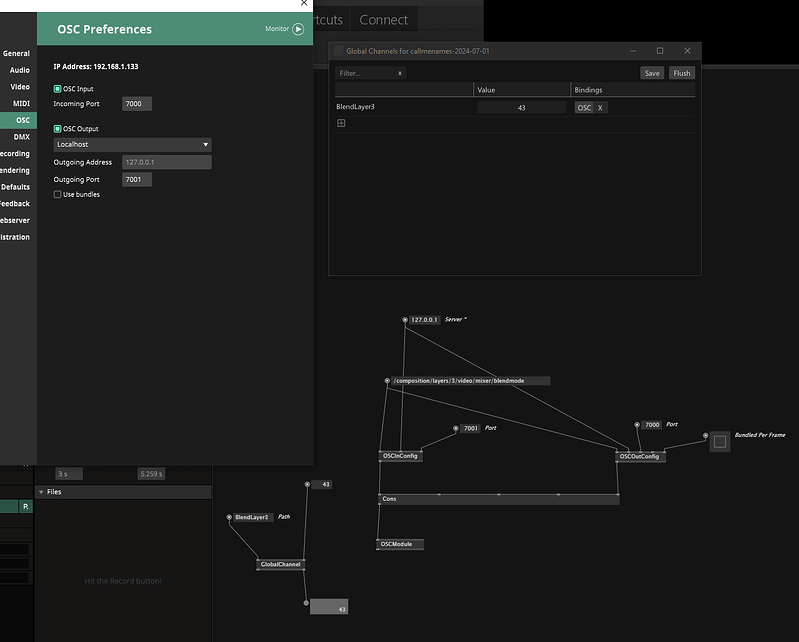Viewport: 799px width, 642px height.
Task: Open Audio preferences section
Action: [19, 70]
